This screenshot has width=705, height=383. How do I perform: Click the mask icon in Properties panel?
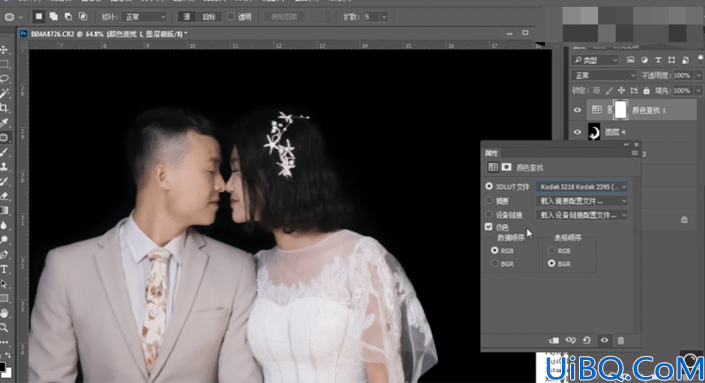click(x=506, y=167)
